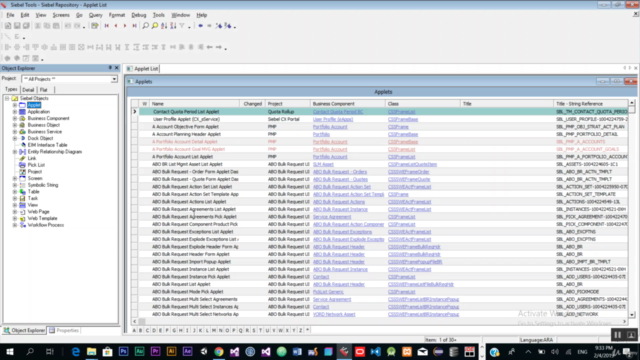The height and width of the screenshot is (360, 640).
Task: Open Picklist Generic business component link
Action: coord(328,292)
